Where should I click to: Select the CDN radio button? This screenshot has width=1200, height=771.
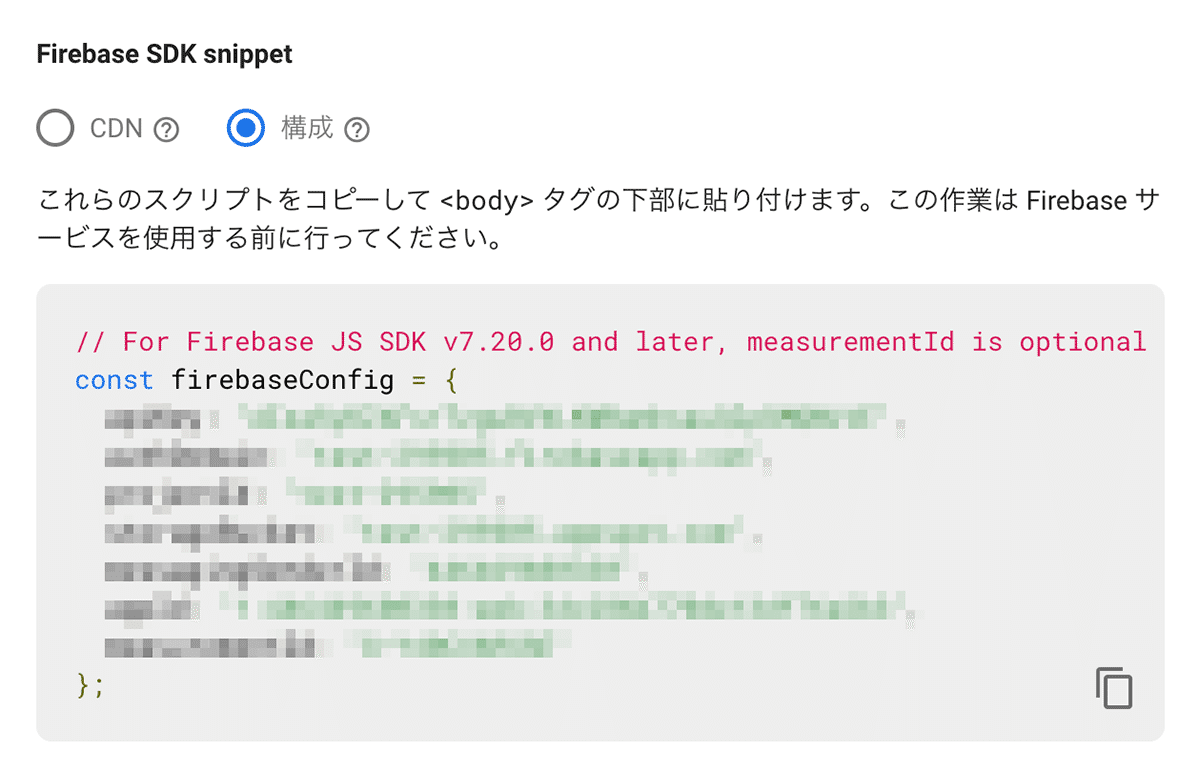point(55,128)
